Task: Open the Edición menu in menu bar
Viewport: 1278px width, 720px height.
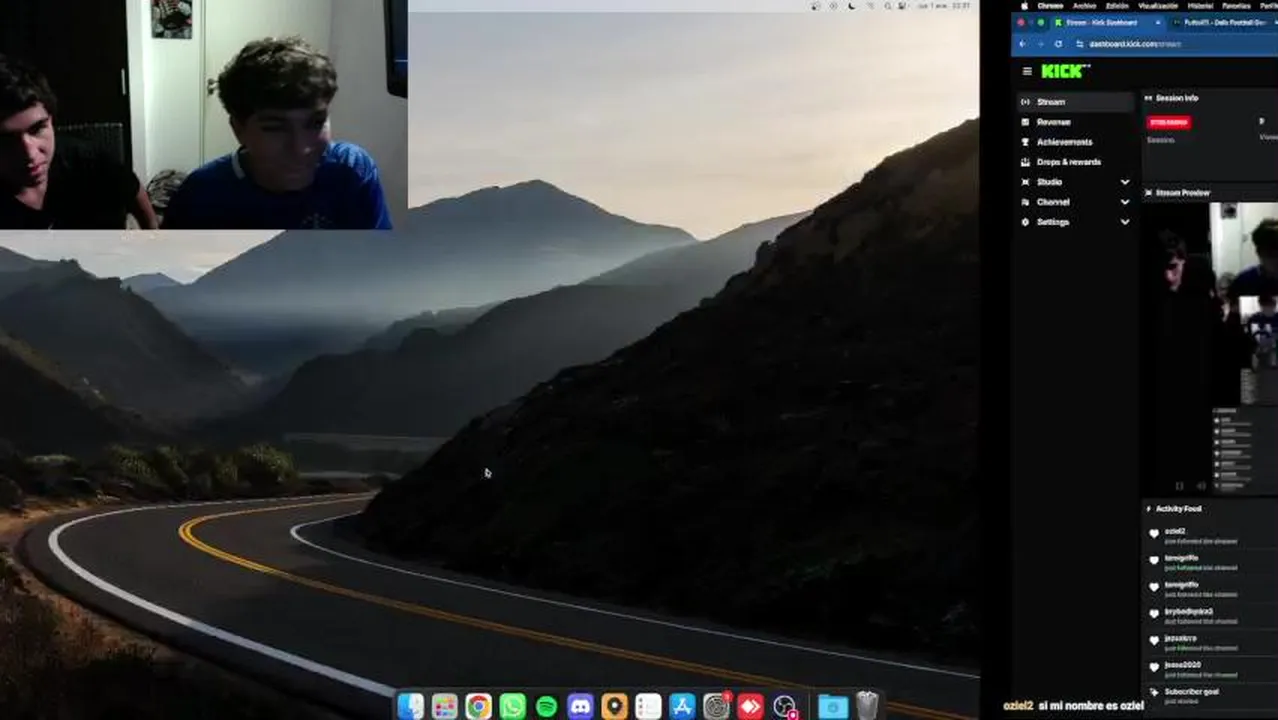Action: point(1117,5)
